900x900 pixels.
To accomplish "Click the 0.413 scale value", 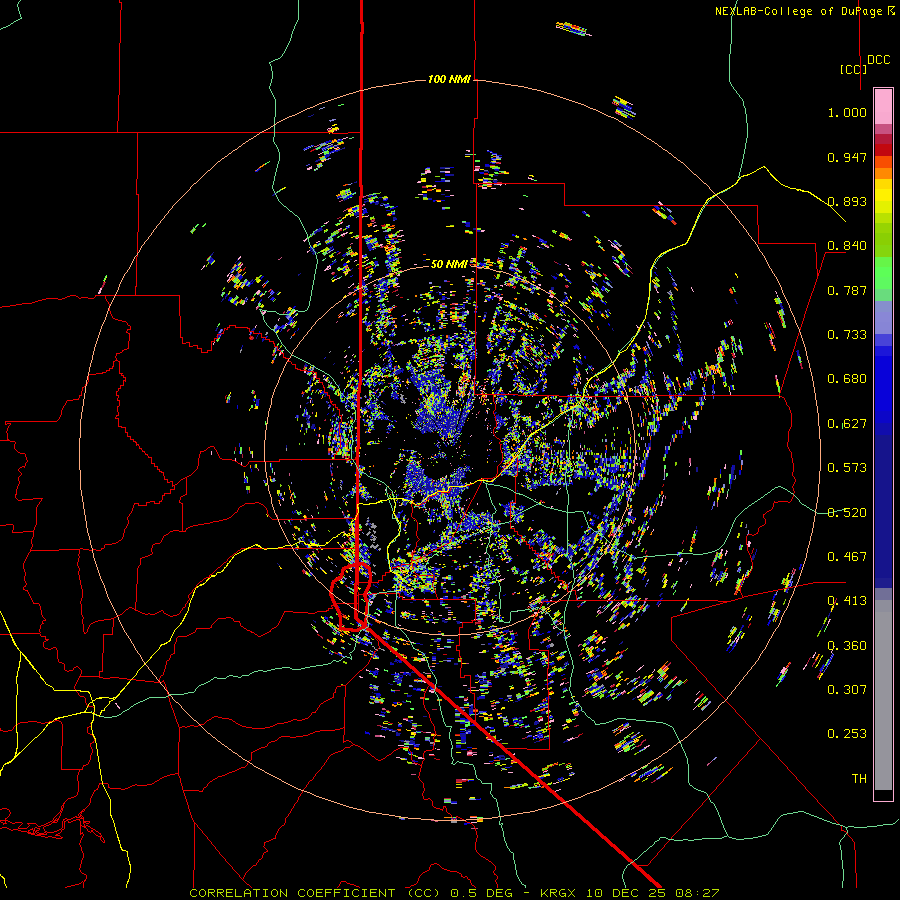I will point(847,601).
